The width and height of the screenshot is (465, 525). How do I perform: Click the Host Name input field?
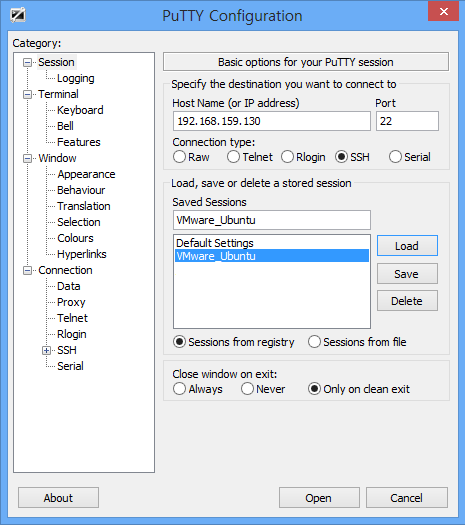point(272,121)
